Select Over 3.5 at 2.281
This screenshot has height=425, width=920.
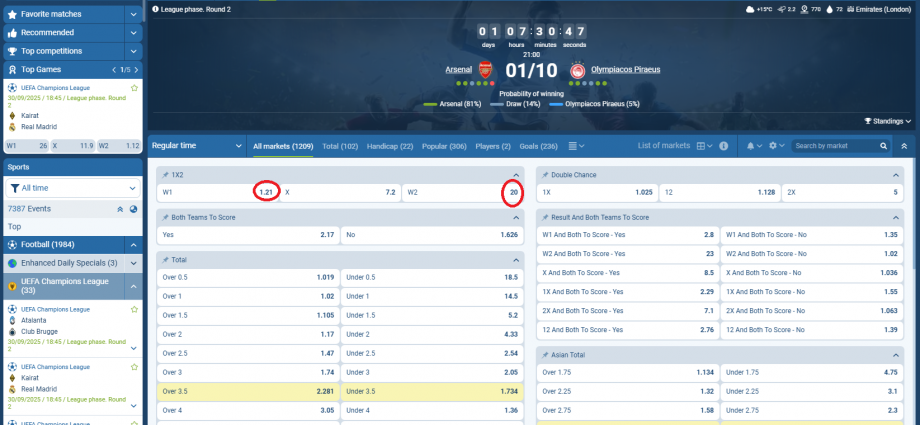[x=248, y=391]
